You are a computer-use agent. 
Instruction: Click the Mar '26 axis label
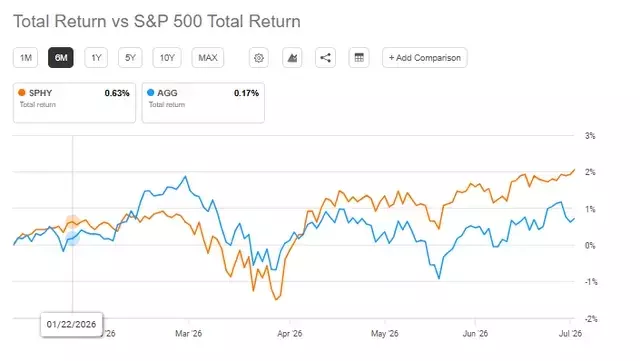point(189,334)
